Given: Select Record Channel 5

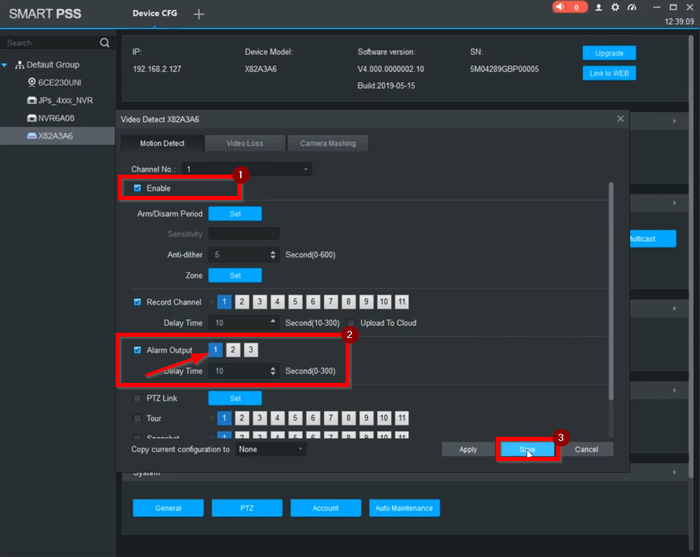Looking at the screenshot, I should [x=295, y=302].
